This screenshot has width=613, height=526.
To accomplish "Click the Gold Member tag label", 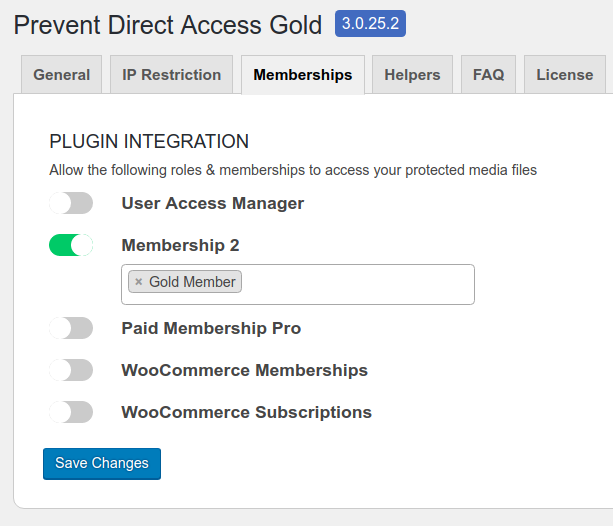I will click(192, 282).
